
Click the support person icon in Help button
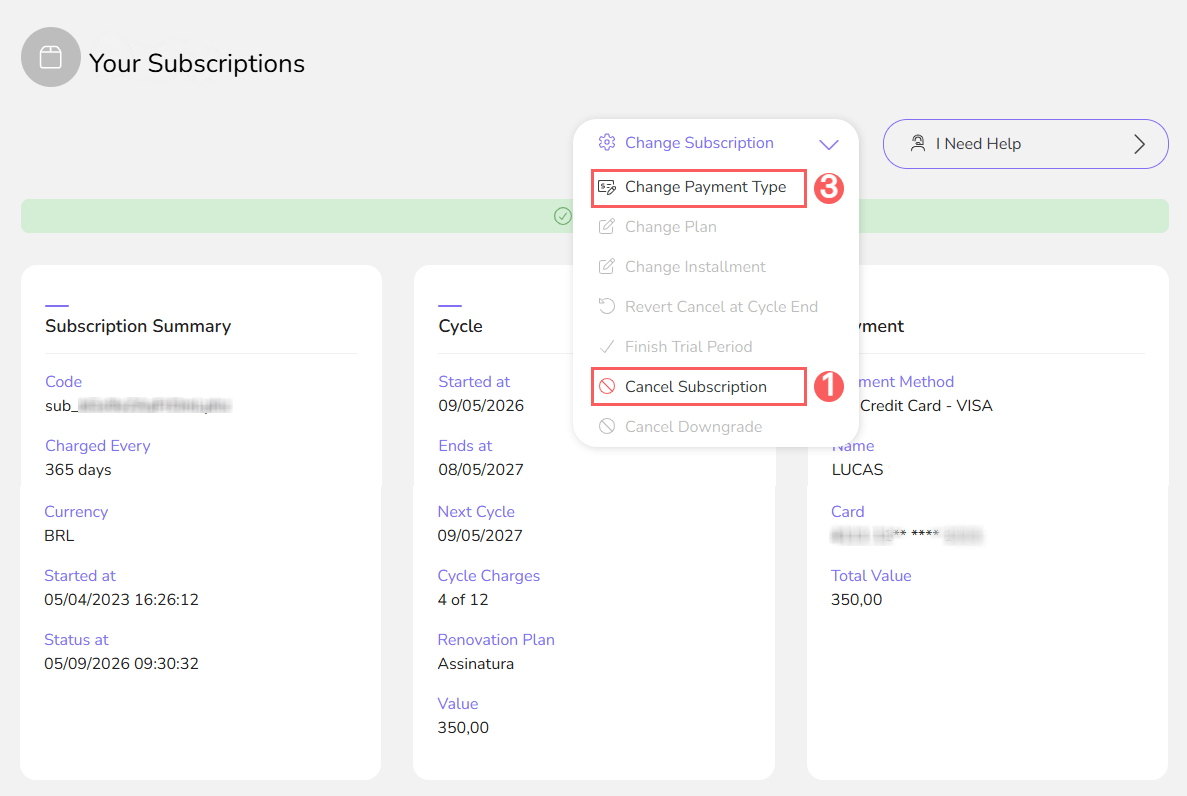[x=918, y=143]
